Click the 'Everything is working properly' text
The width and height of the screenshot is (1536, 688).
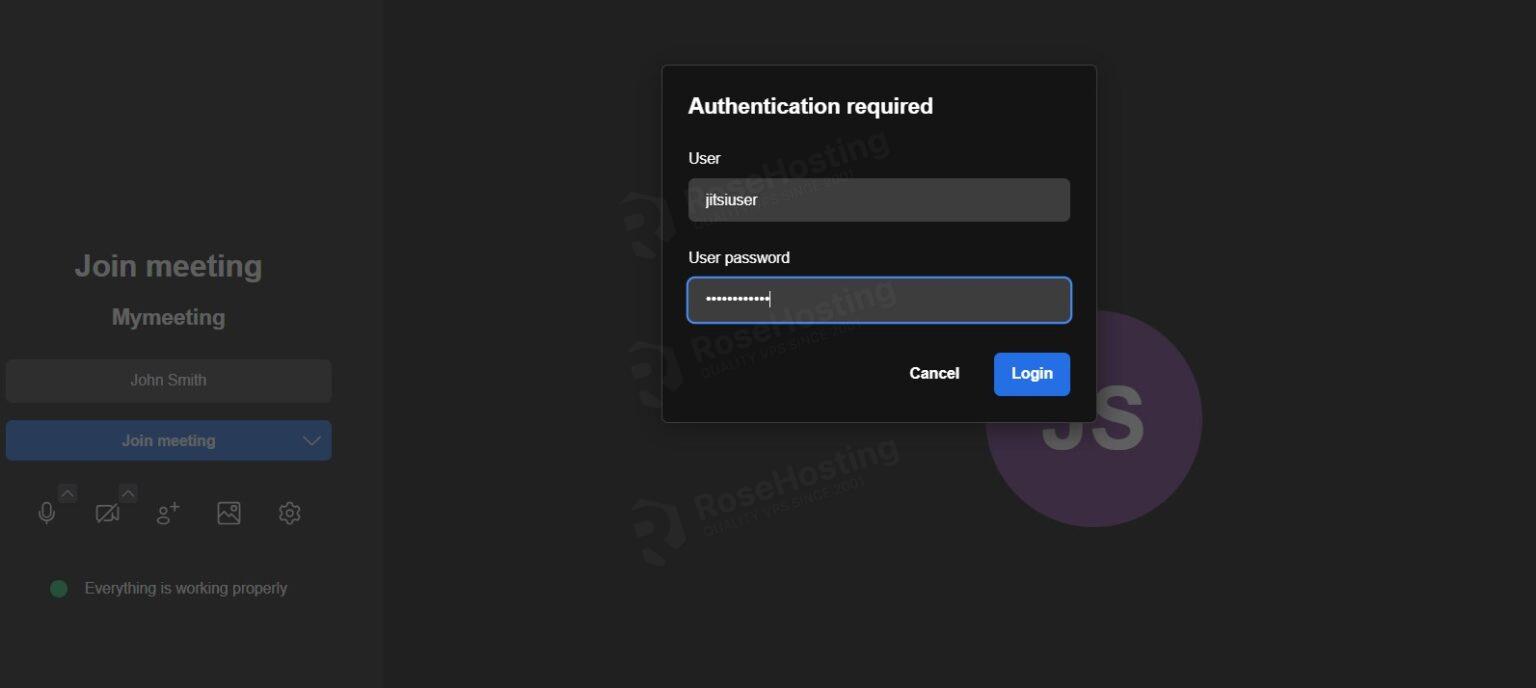click(x=186, y=589)
